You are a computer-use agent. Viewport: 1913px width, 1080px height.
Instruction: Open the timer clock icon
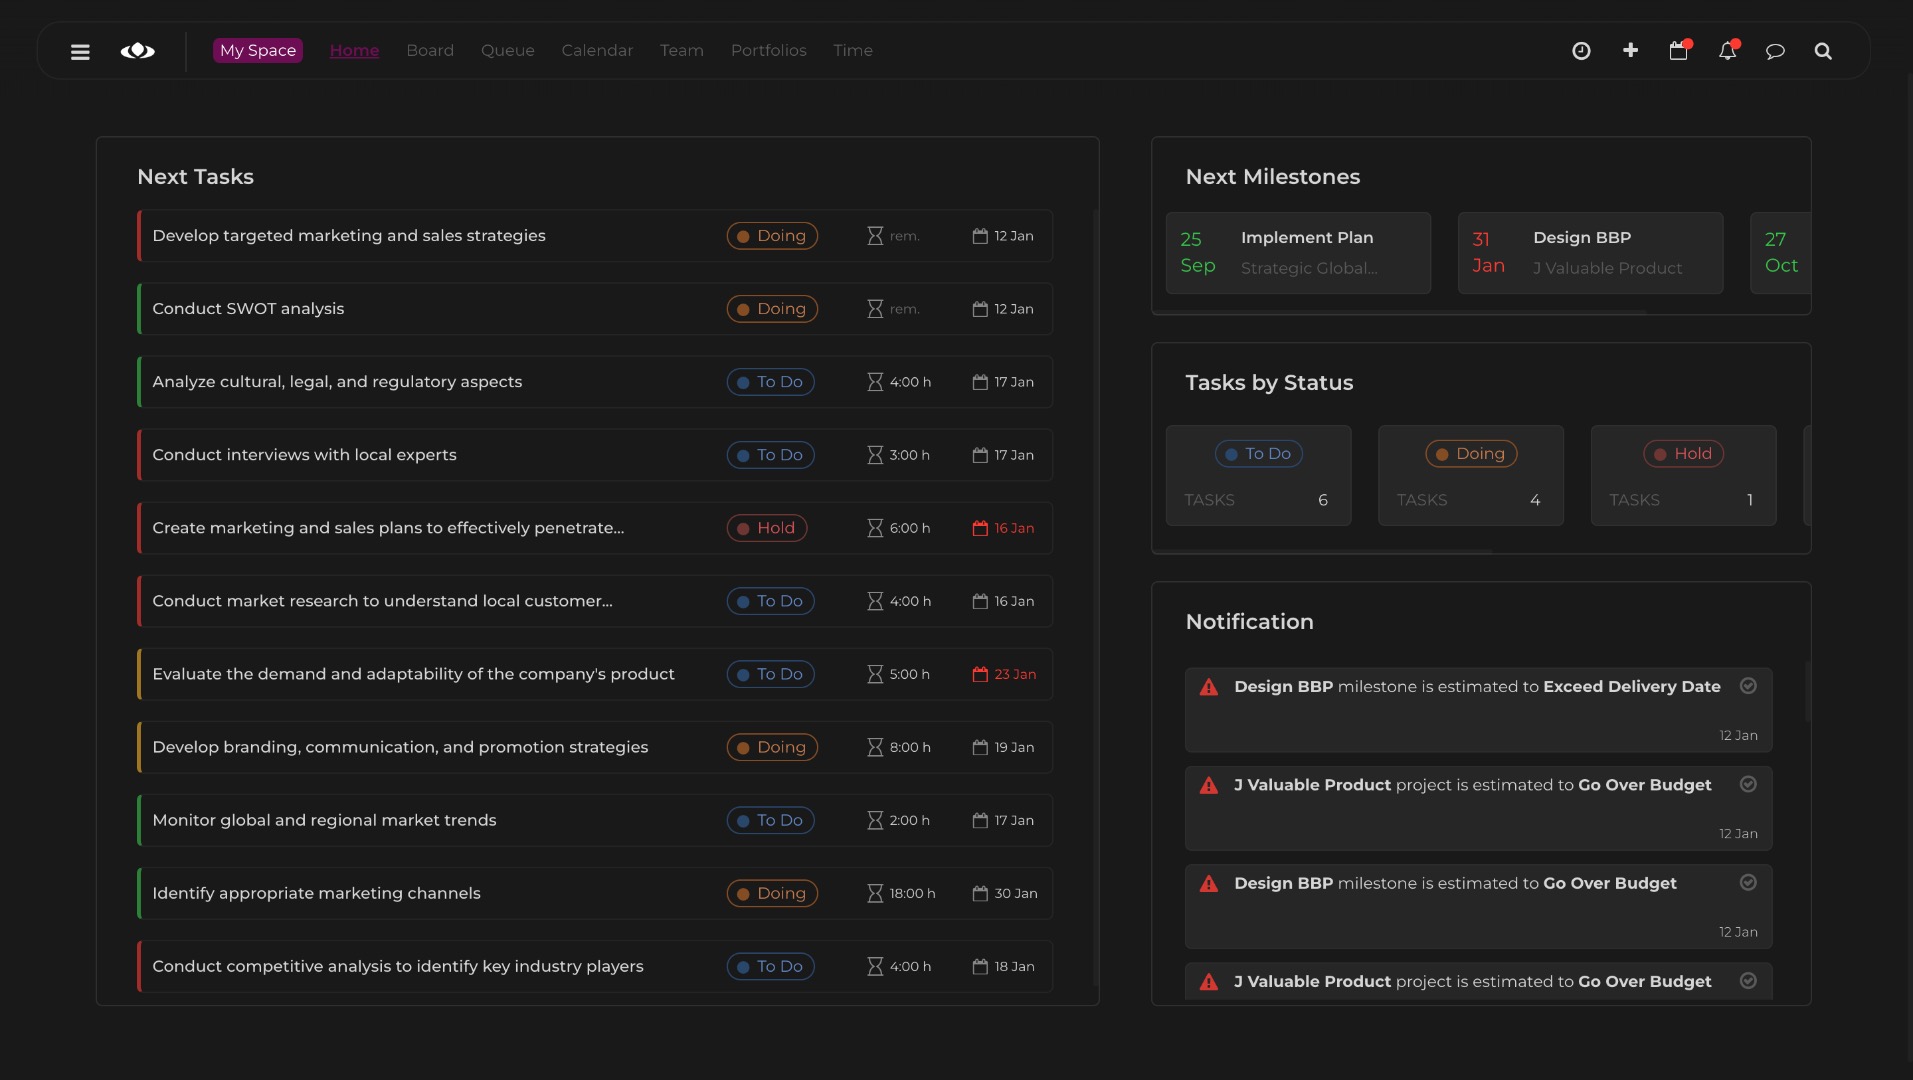[x=1581, y=51]
